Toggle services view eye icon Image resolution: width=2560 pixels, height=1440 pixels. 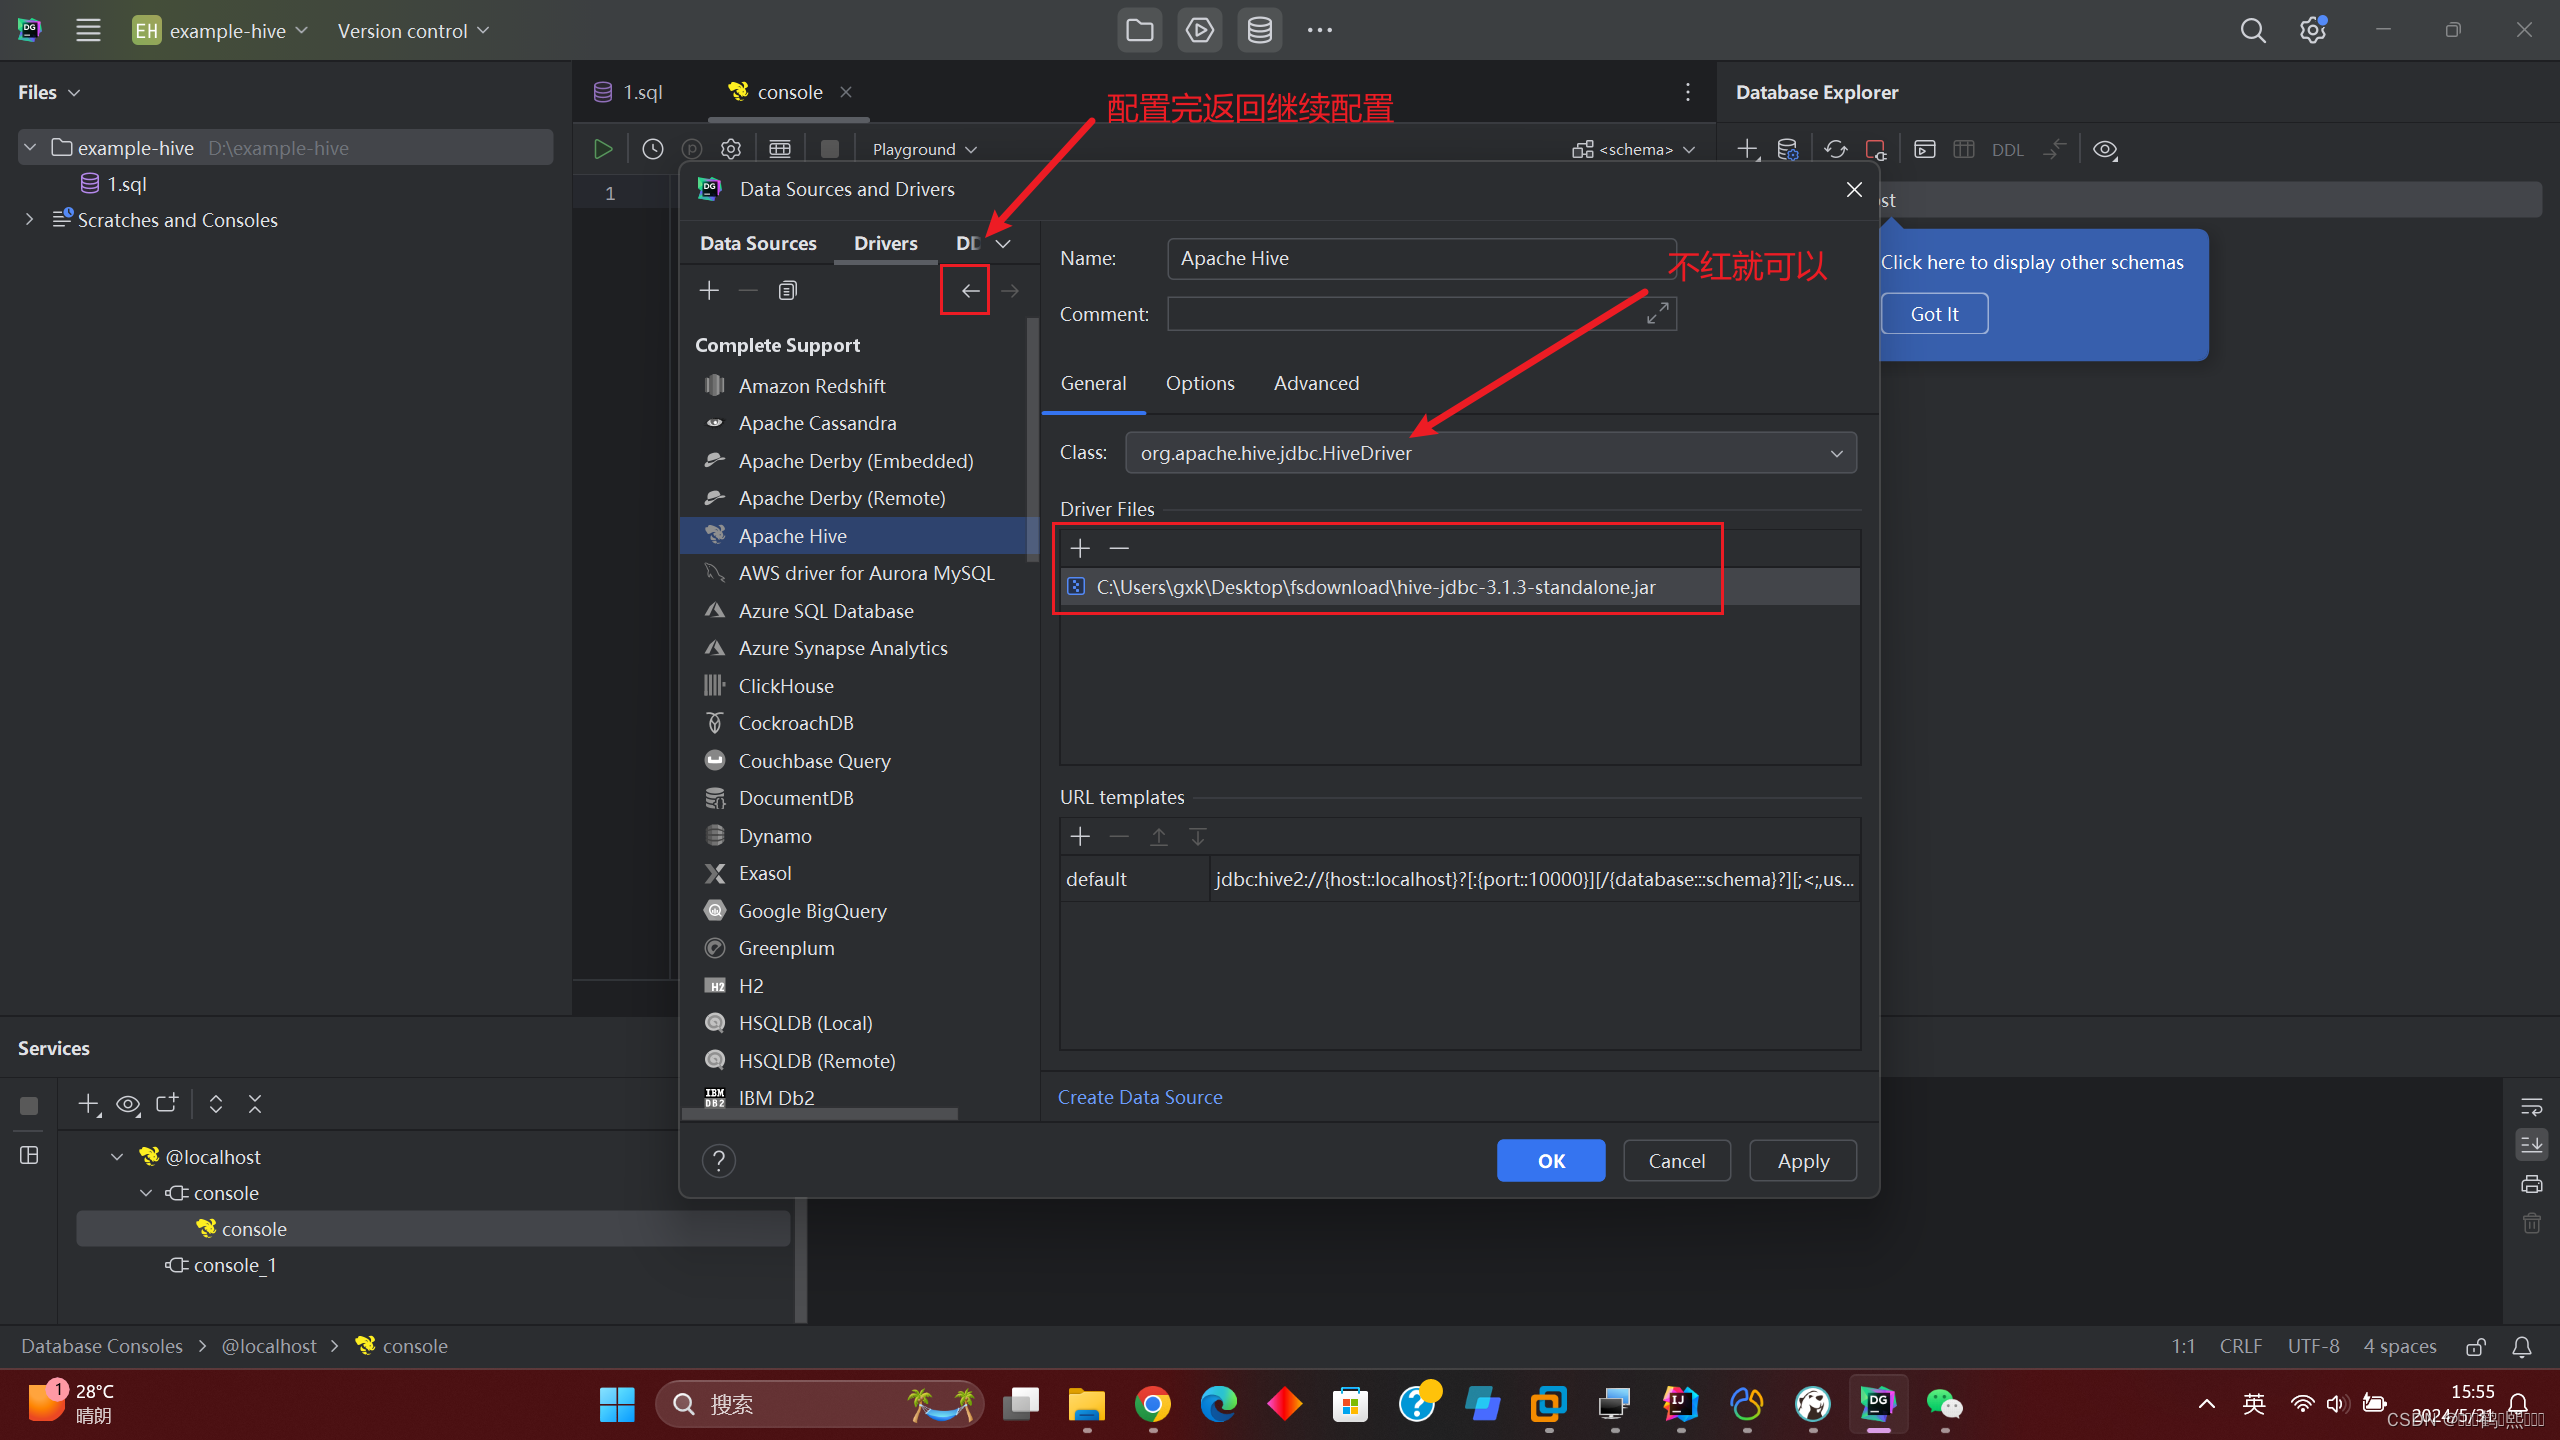point(128,1105)
